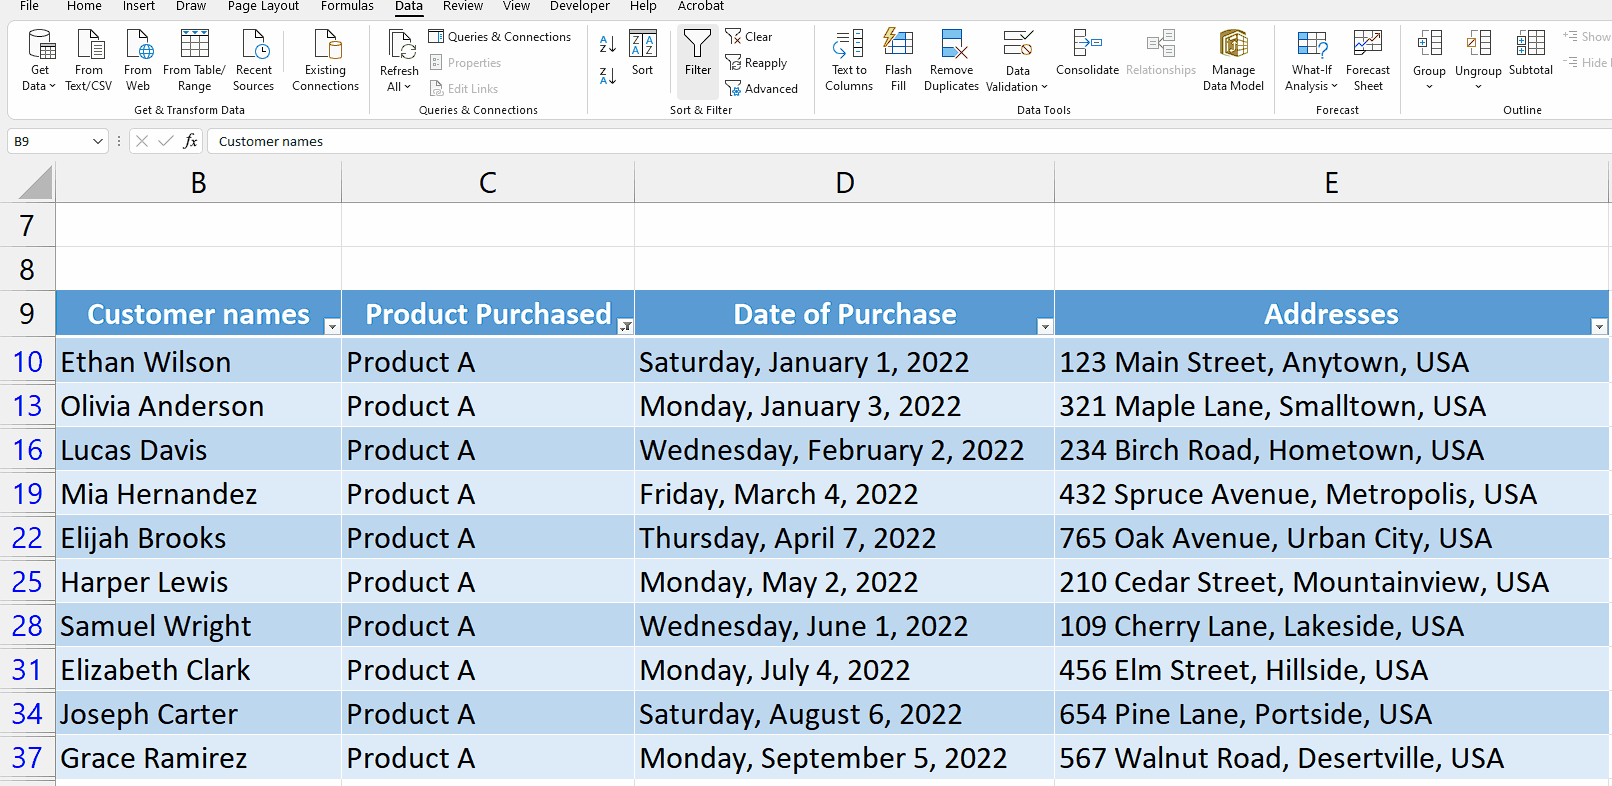1612x786 pixels.
Task: Select row 10 header
Action: coord(27,362)
